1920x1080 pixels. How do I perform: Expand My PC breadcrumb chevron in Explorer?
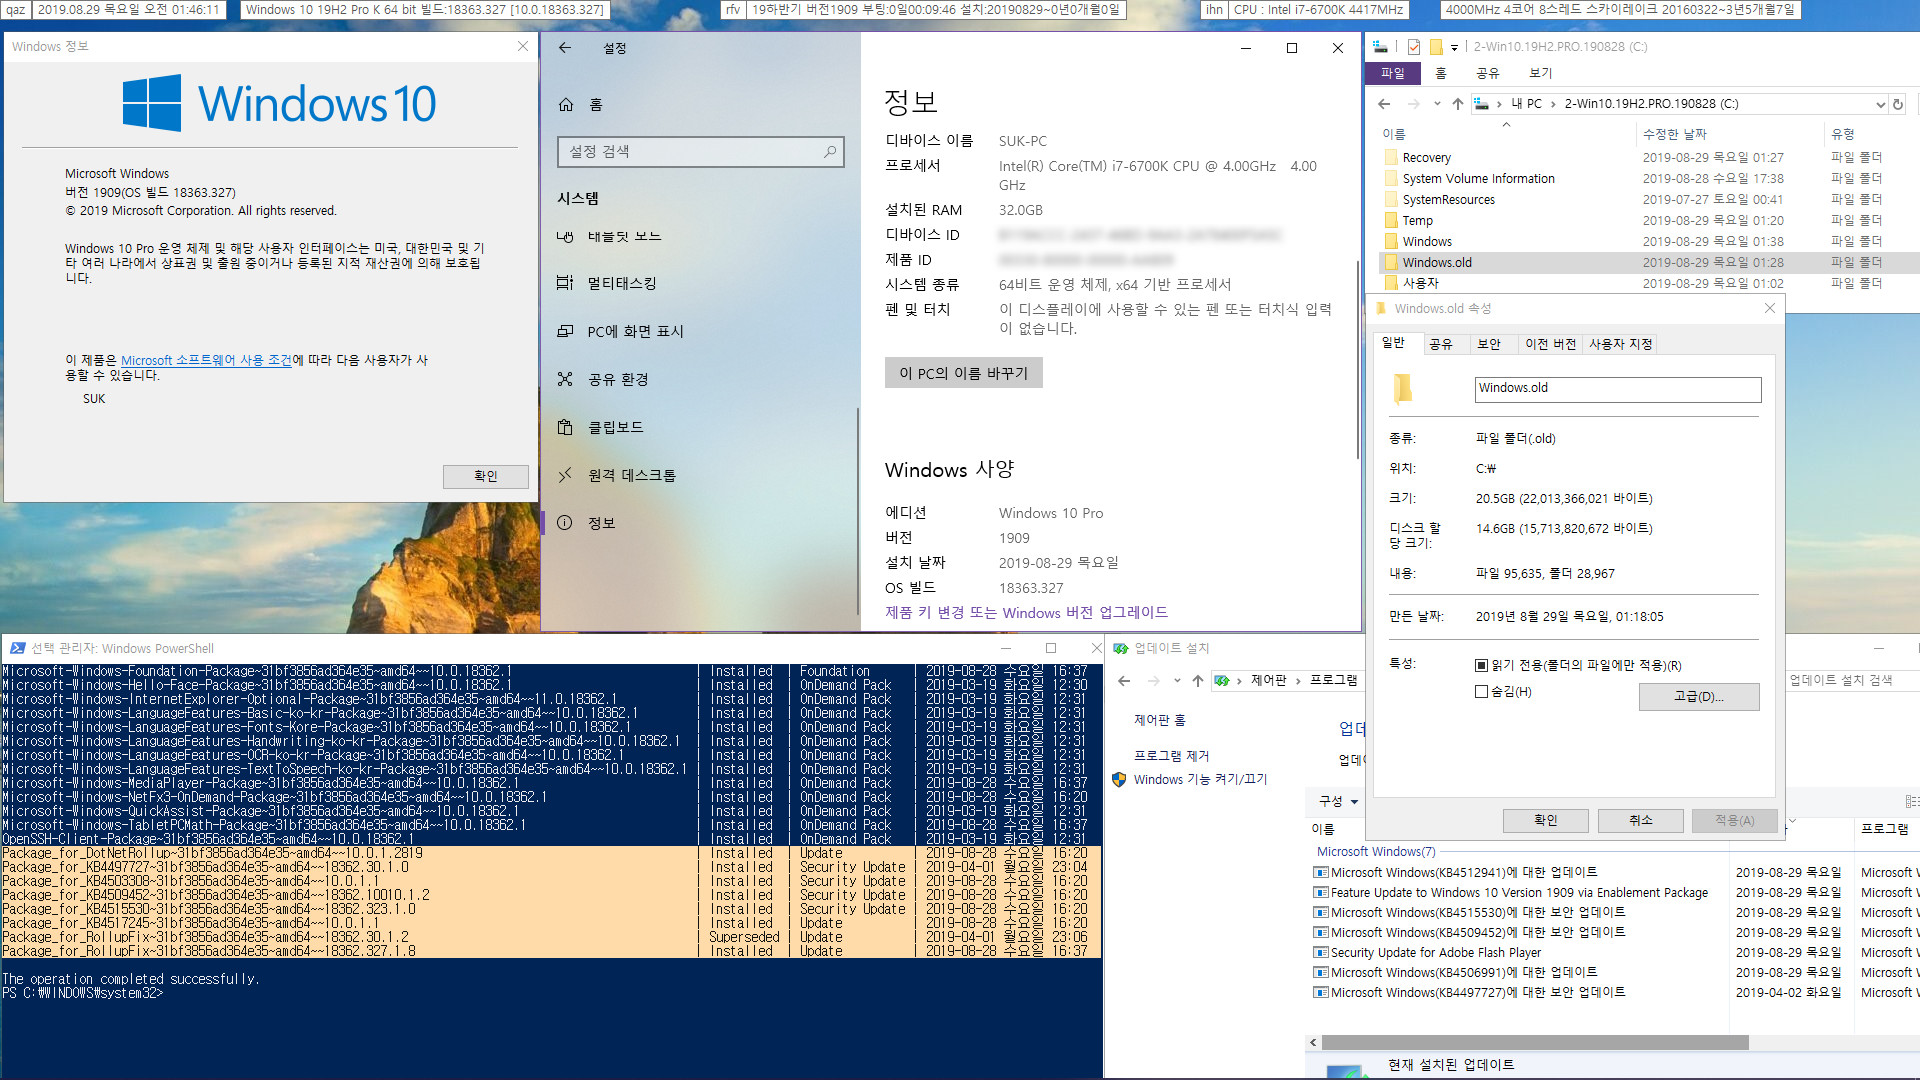tap(1553, 104)
